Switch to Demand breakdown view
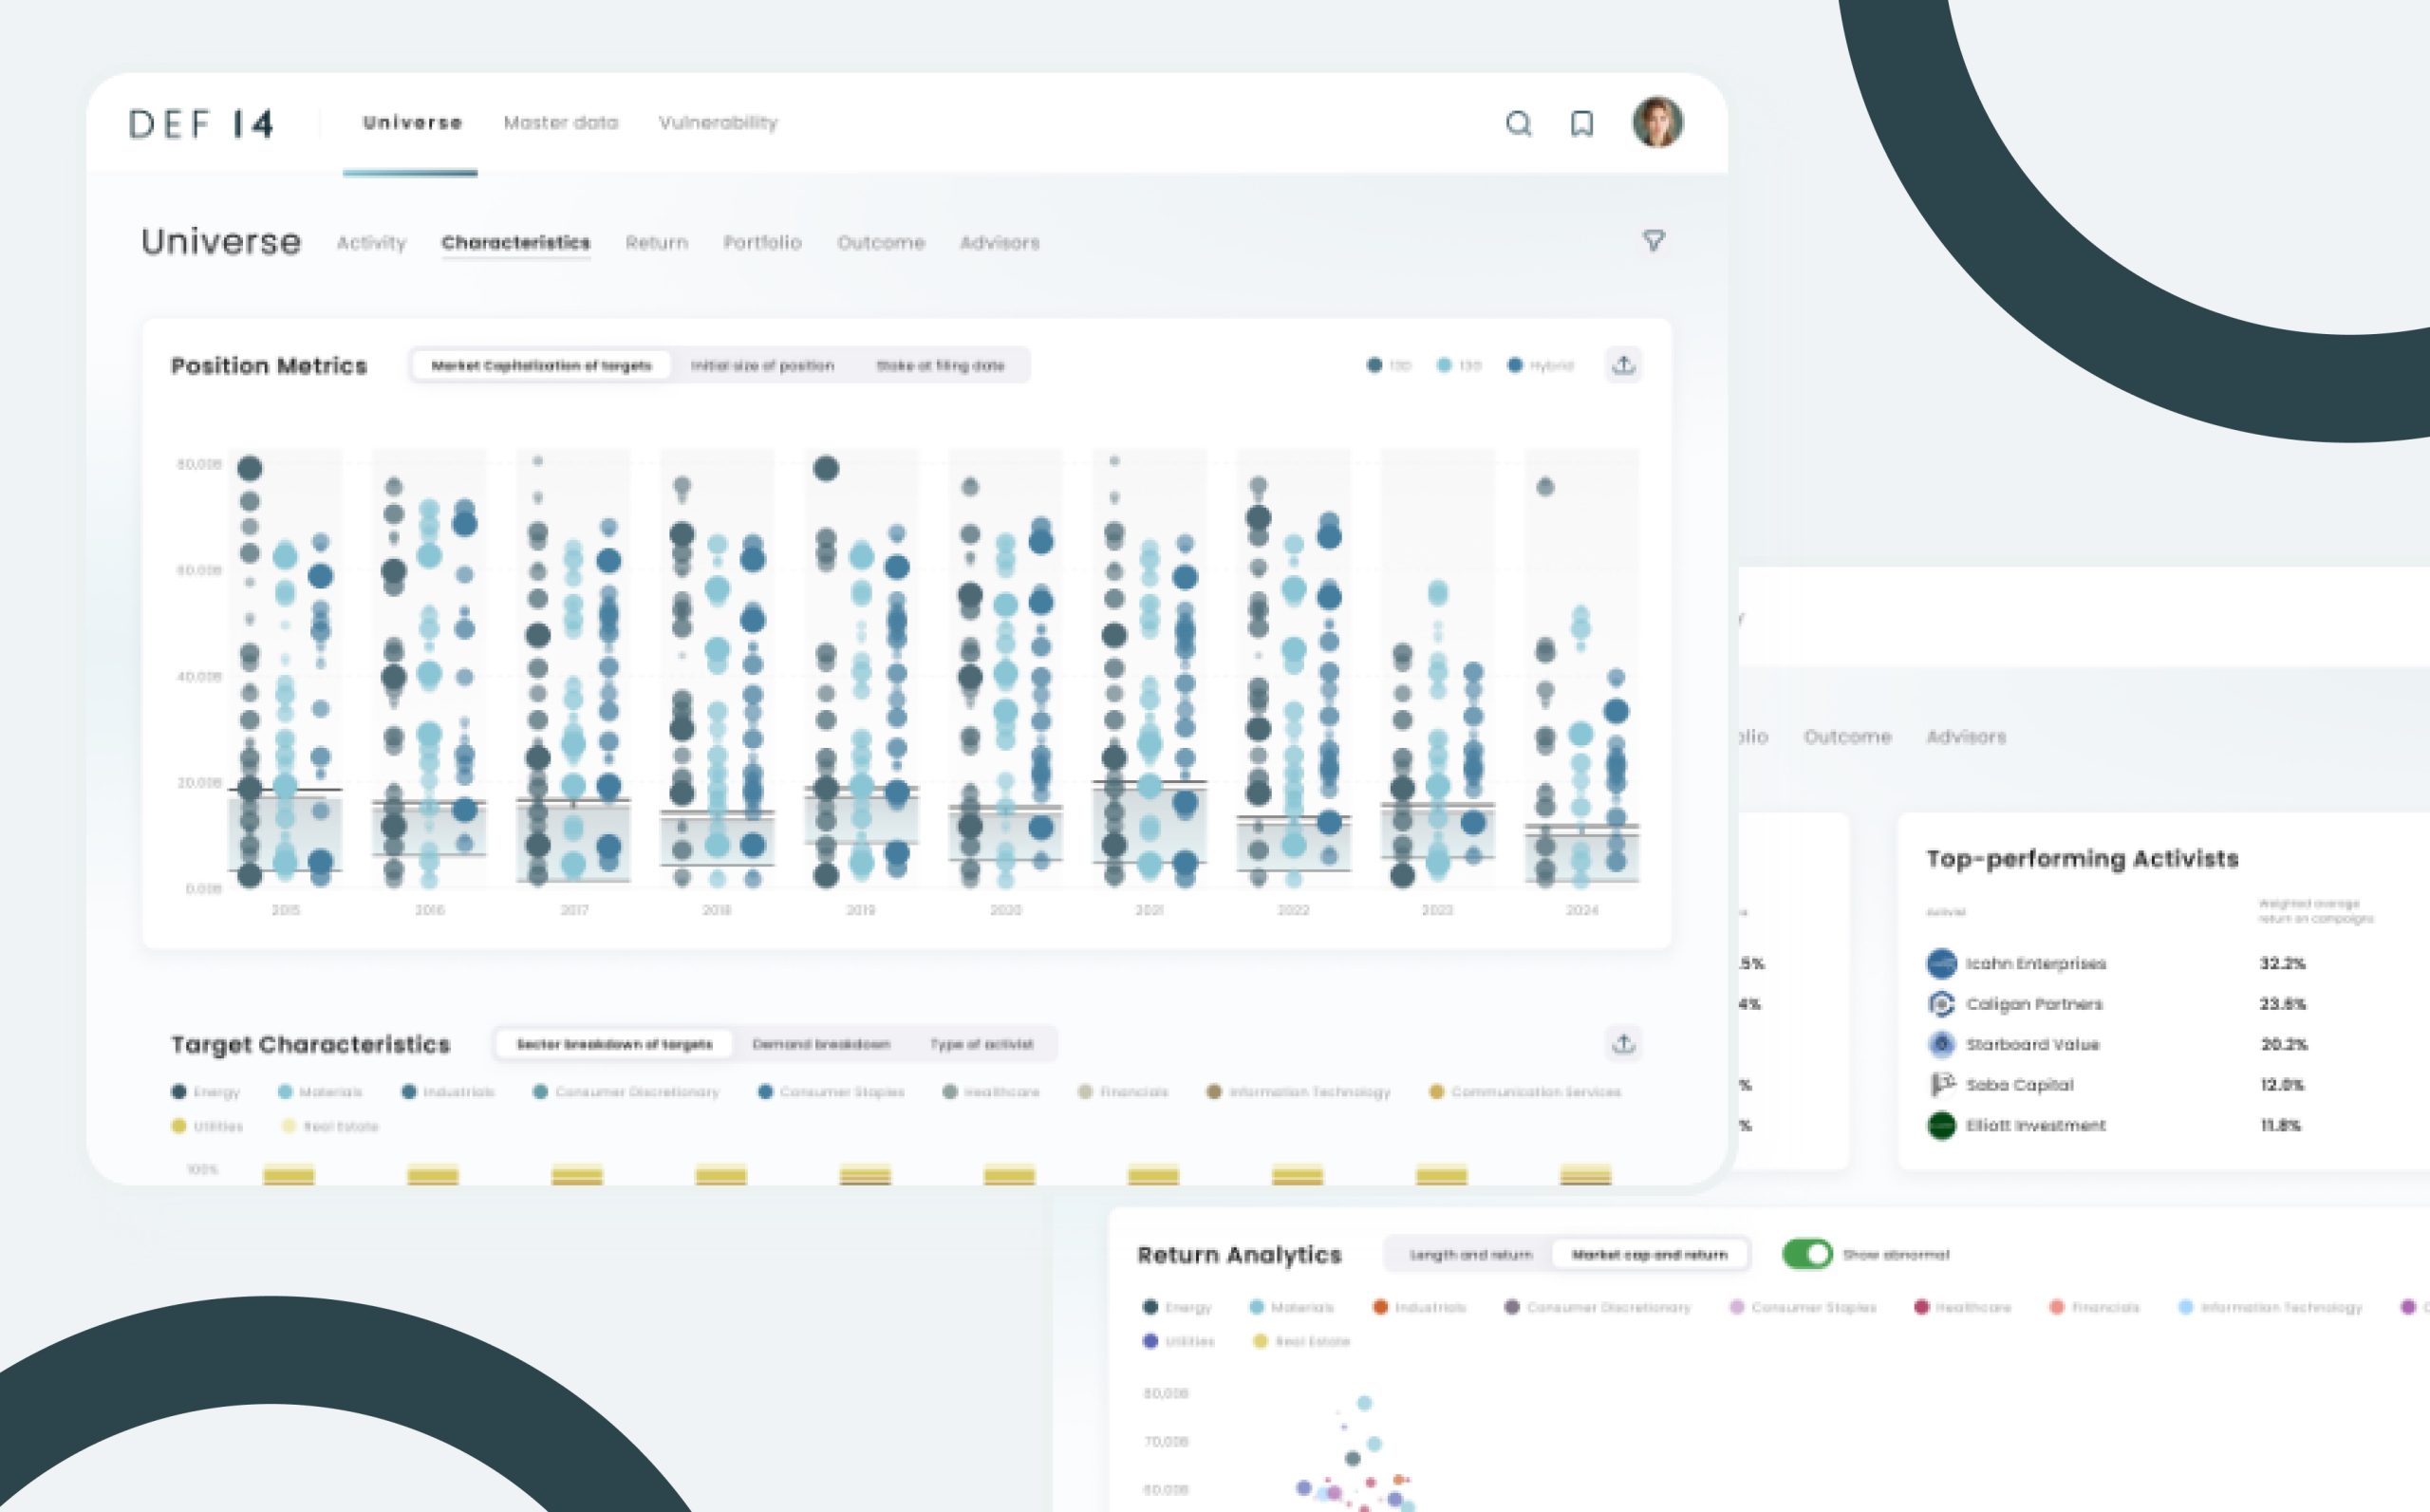 [820, 1044]
